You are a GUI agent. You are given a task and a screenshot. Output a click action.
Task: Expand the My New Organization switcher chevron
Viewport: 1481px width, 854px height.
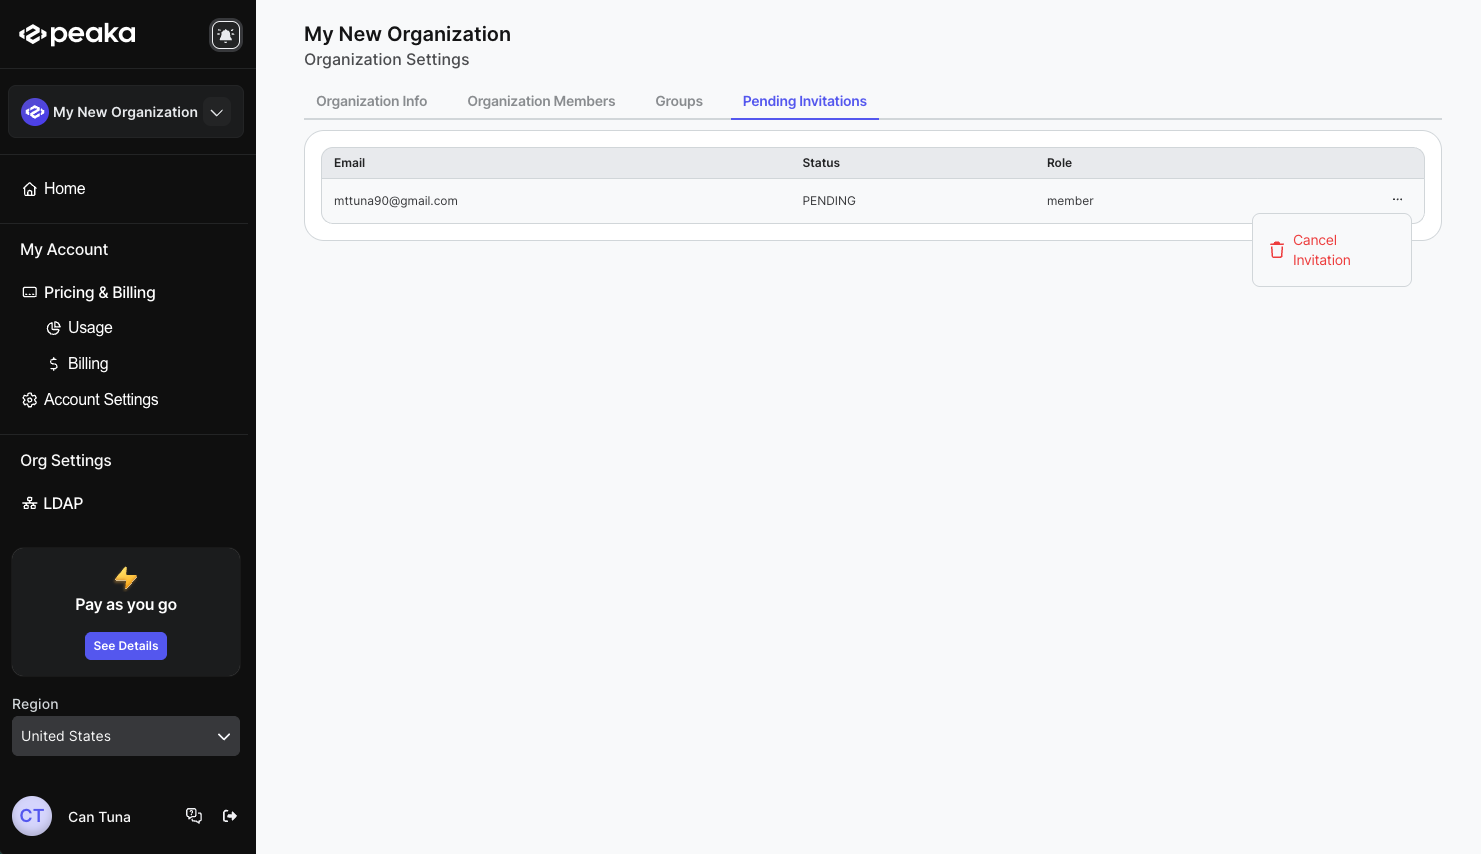tap(217, 112)
